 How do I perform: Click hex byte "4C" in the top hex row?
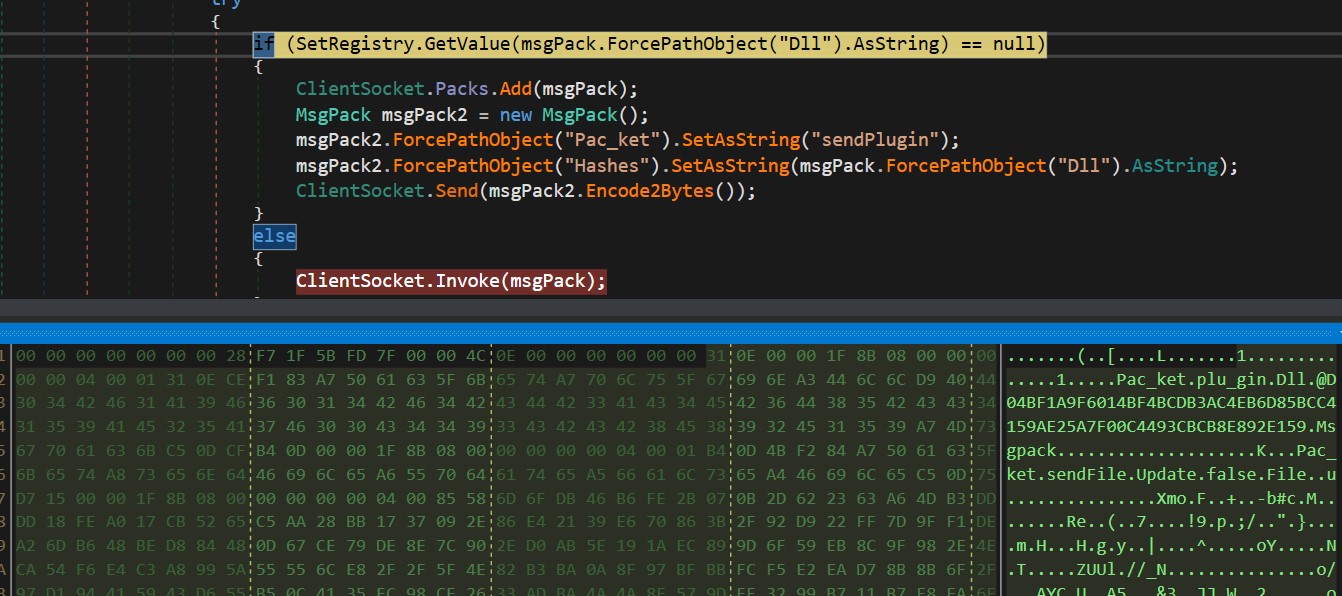(476, 357)
